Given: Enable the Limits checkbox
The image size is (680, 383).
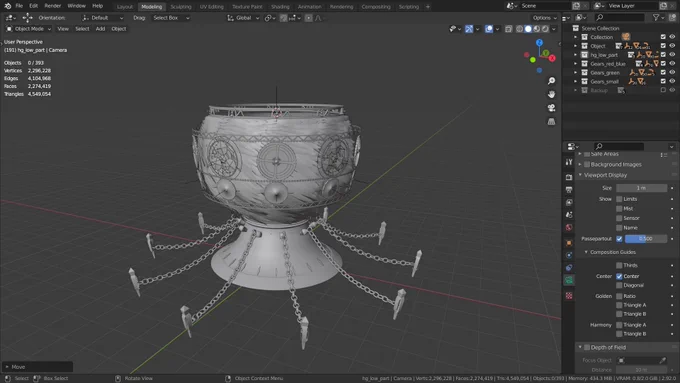Looking at the screenshot, I should 619,199.
